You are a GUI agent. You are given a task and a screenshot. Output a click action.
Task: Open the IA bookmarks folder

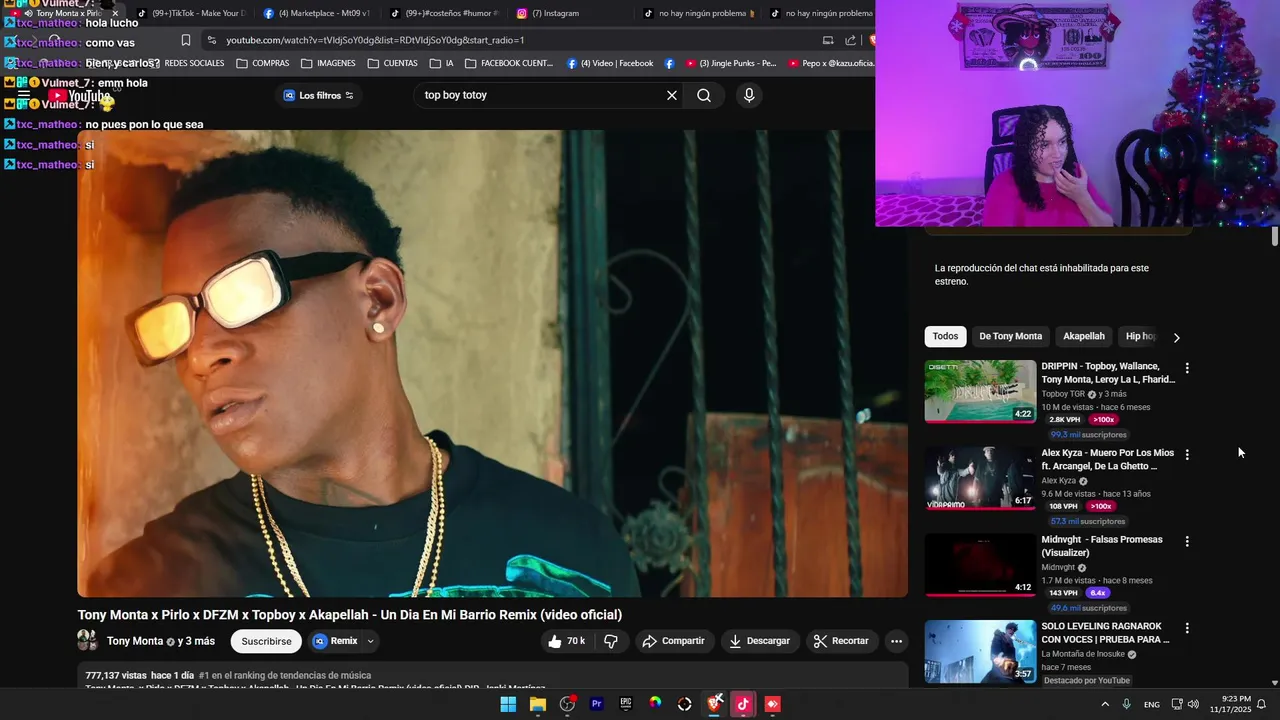(x=441, y=63)
